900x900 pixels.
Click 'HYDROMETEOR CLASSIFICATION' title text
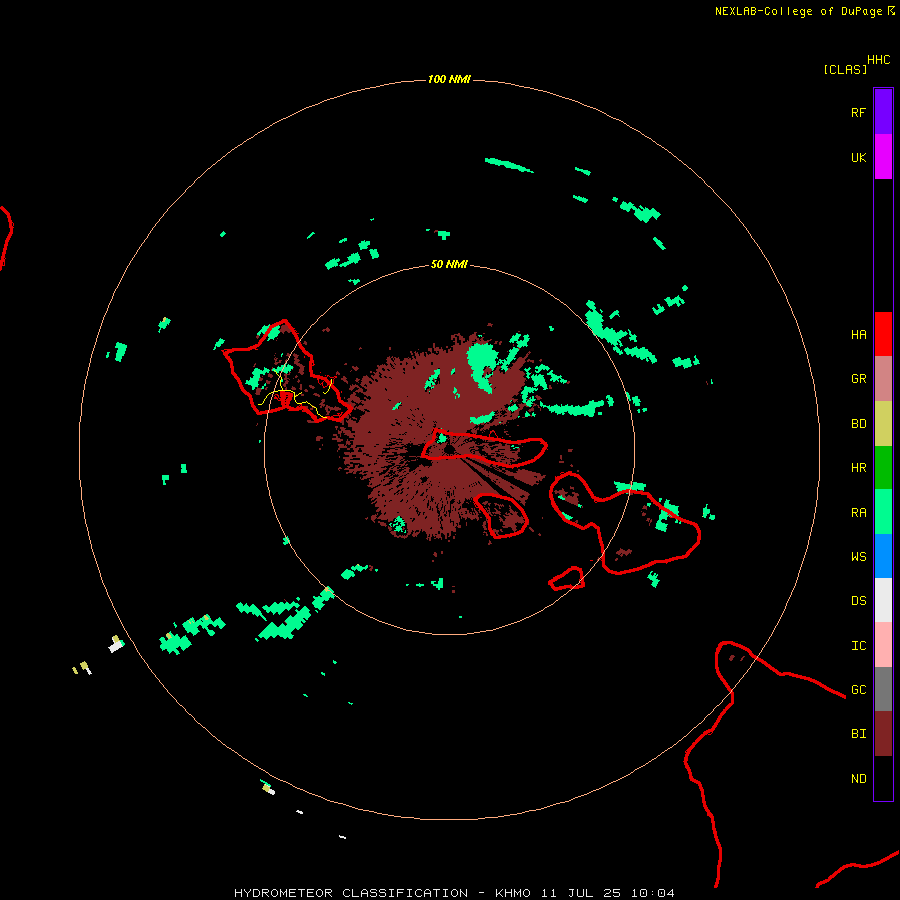350,893
